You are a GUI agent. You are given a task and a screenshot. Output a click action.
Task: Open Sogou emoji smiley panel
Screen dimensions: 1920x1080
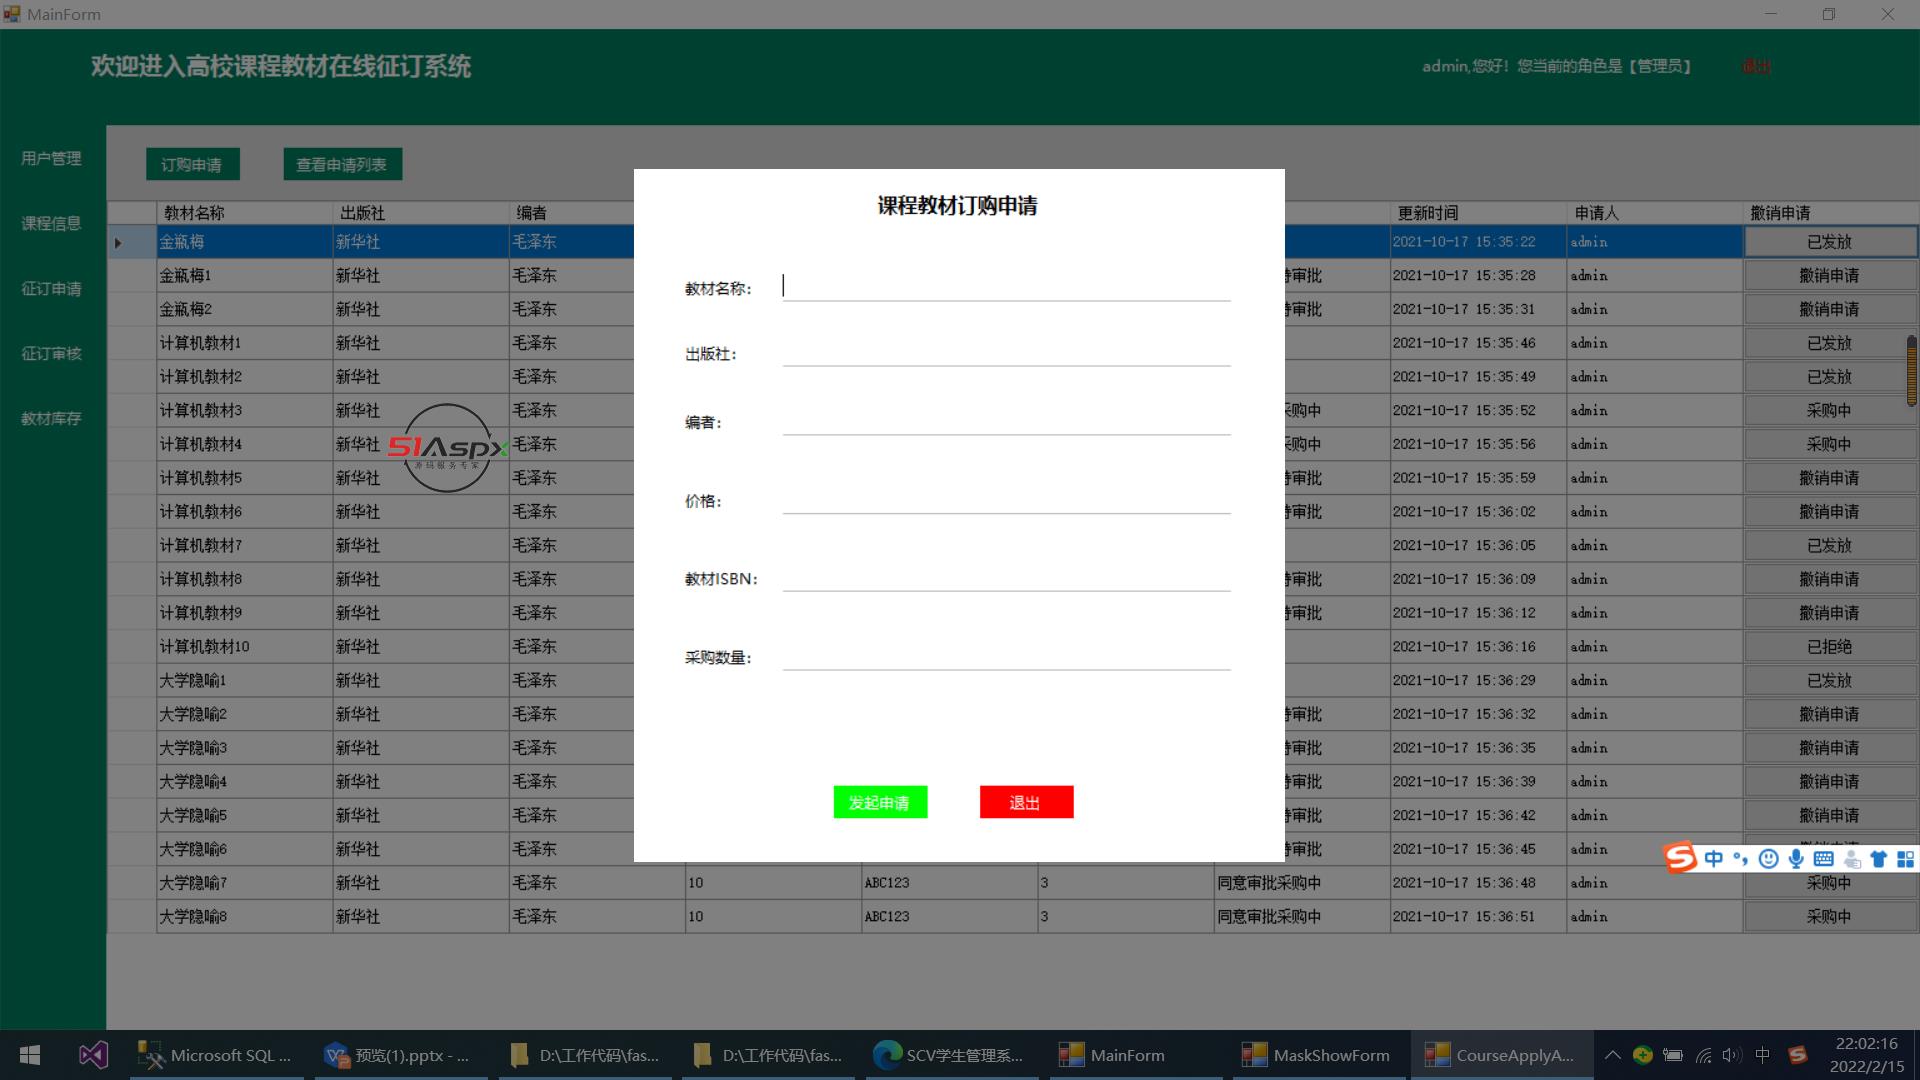click(1768, 859)
